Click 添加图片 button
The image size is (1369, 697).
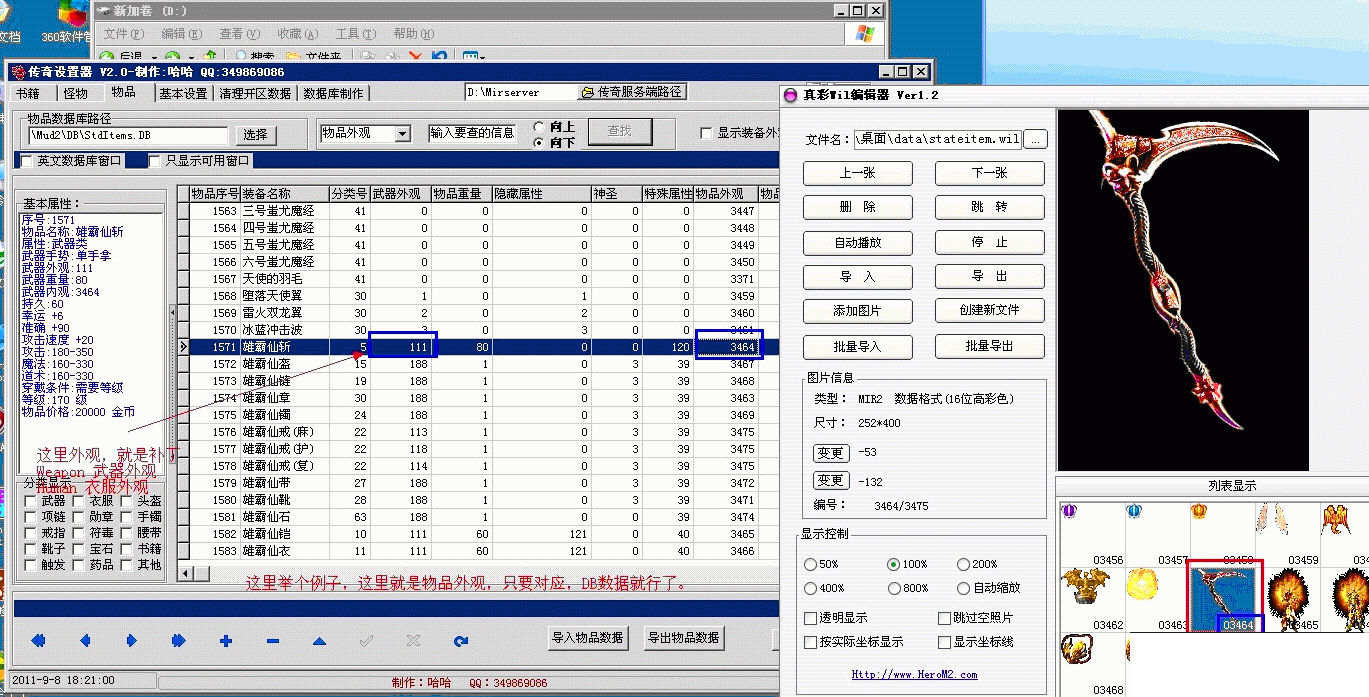point(857,310)
